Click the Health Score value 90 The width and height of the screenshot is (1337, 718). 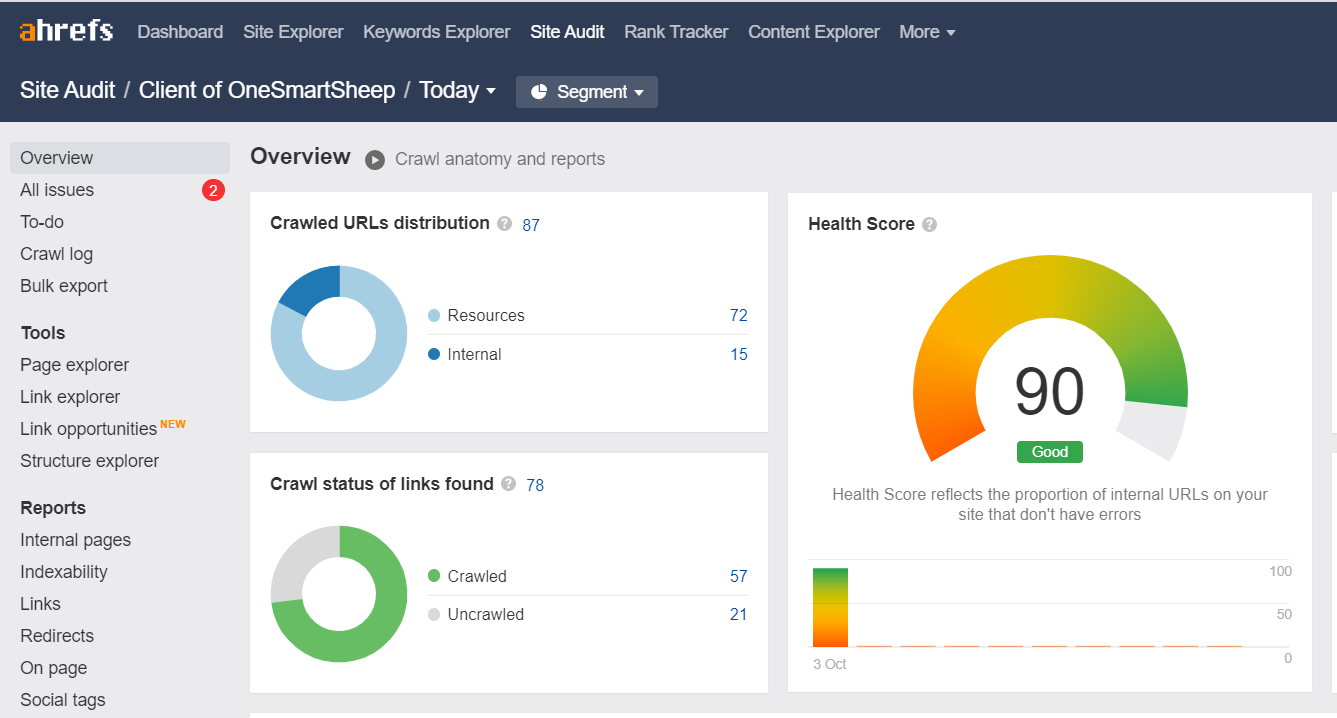1050,392
